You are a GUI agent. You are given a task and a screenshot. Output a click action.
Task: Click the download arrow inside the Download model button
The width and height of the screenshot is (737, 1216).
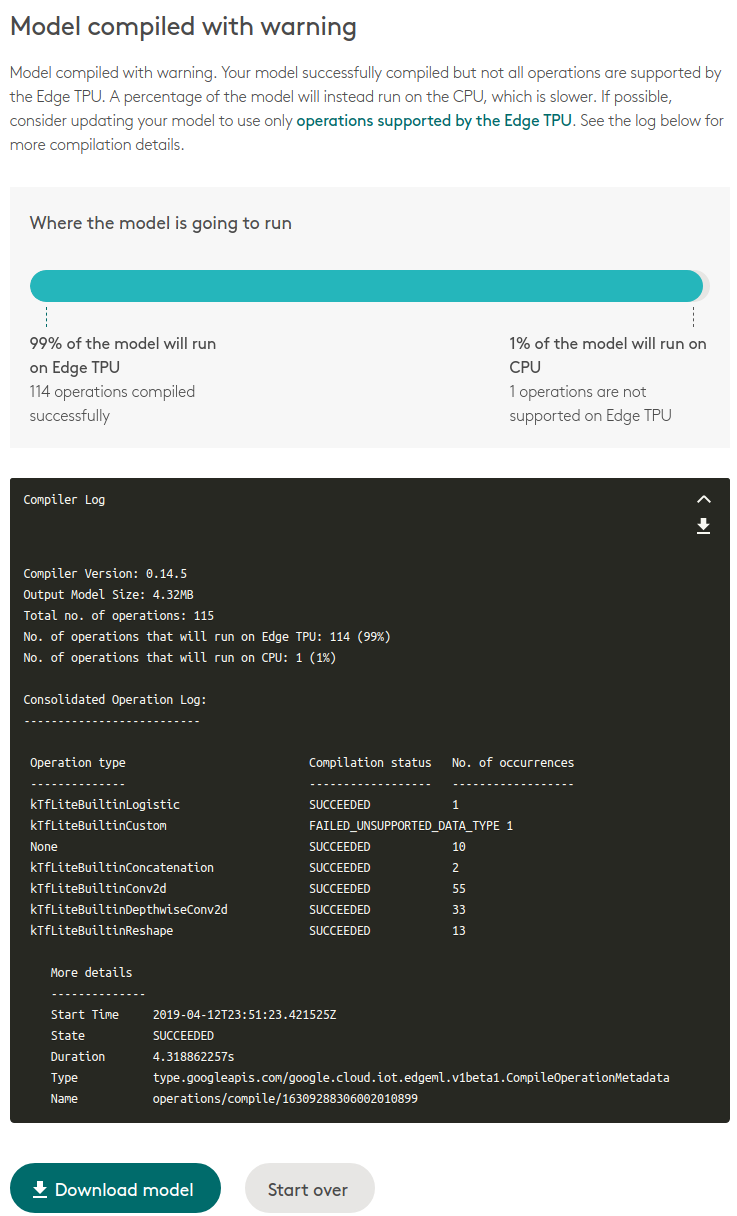pyautogui.click(x=40, y=1188)
